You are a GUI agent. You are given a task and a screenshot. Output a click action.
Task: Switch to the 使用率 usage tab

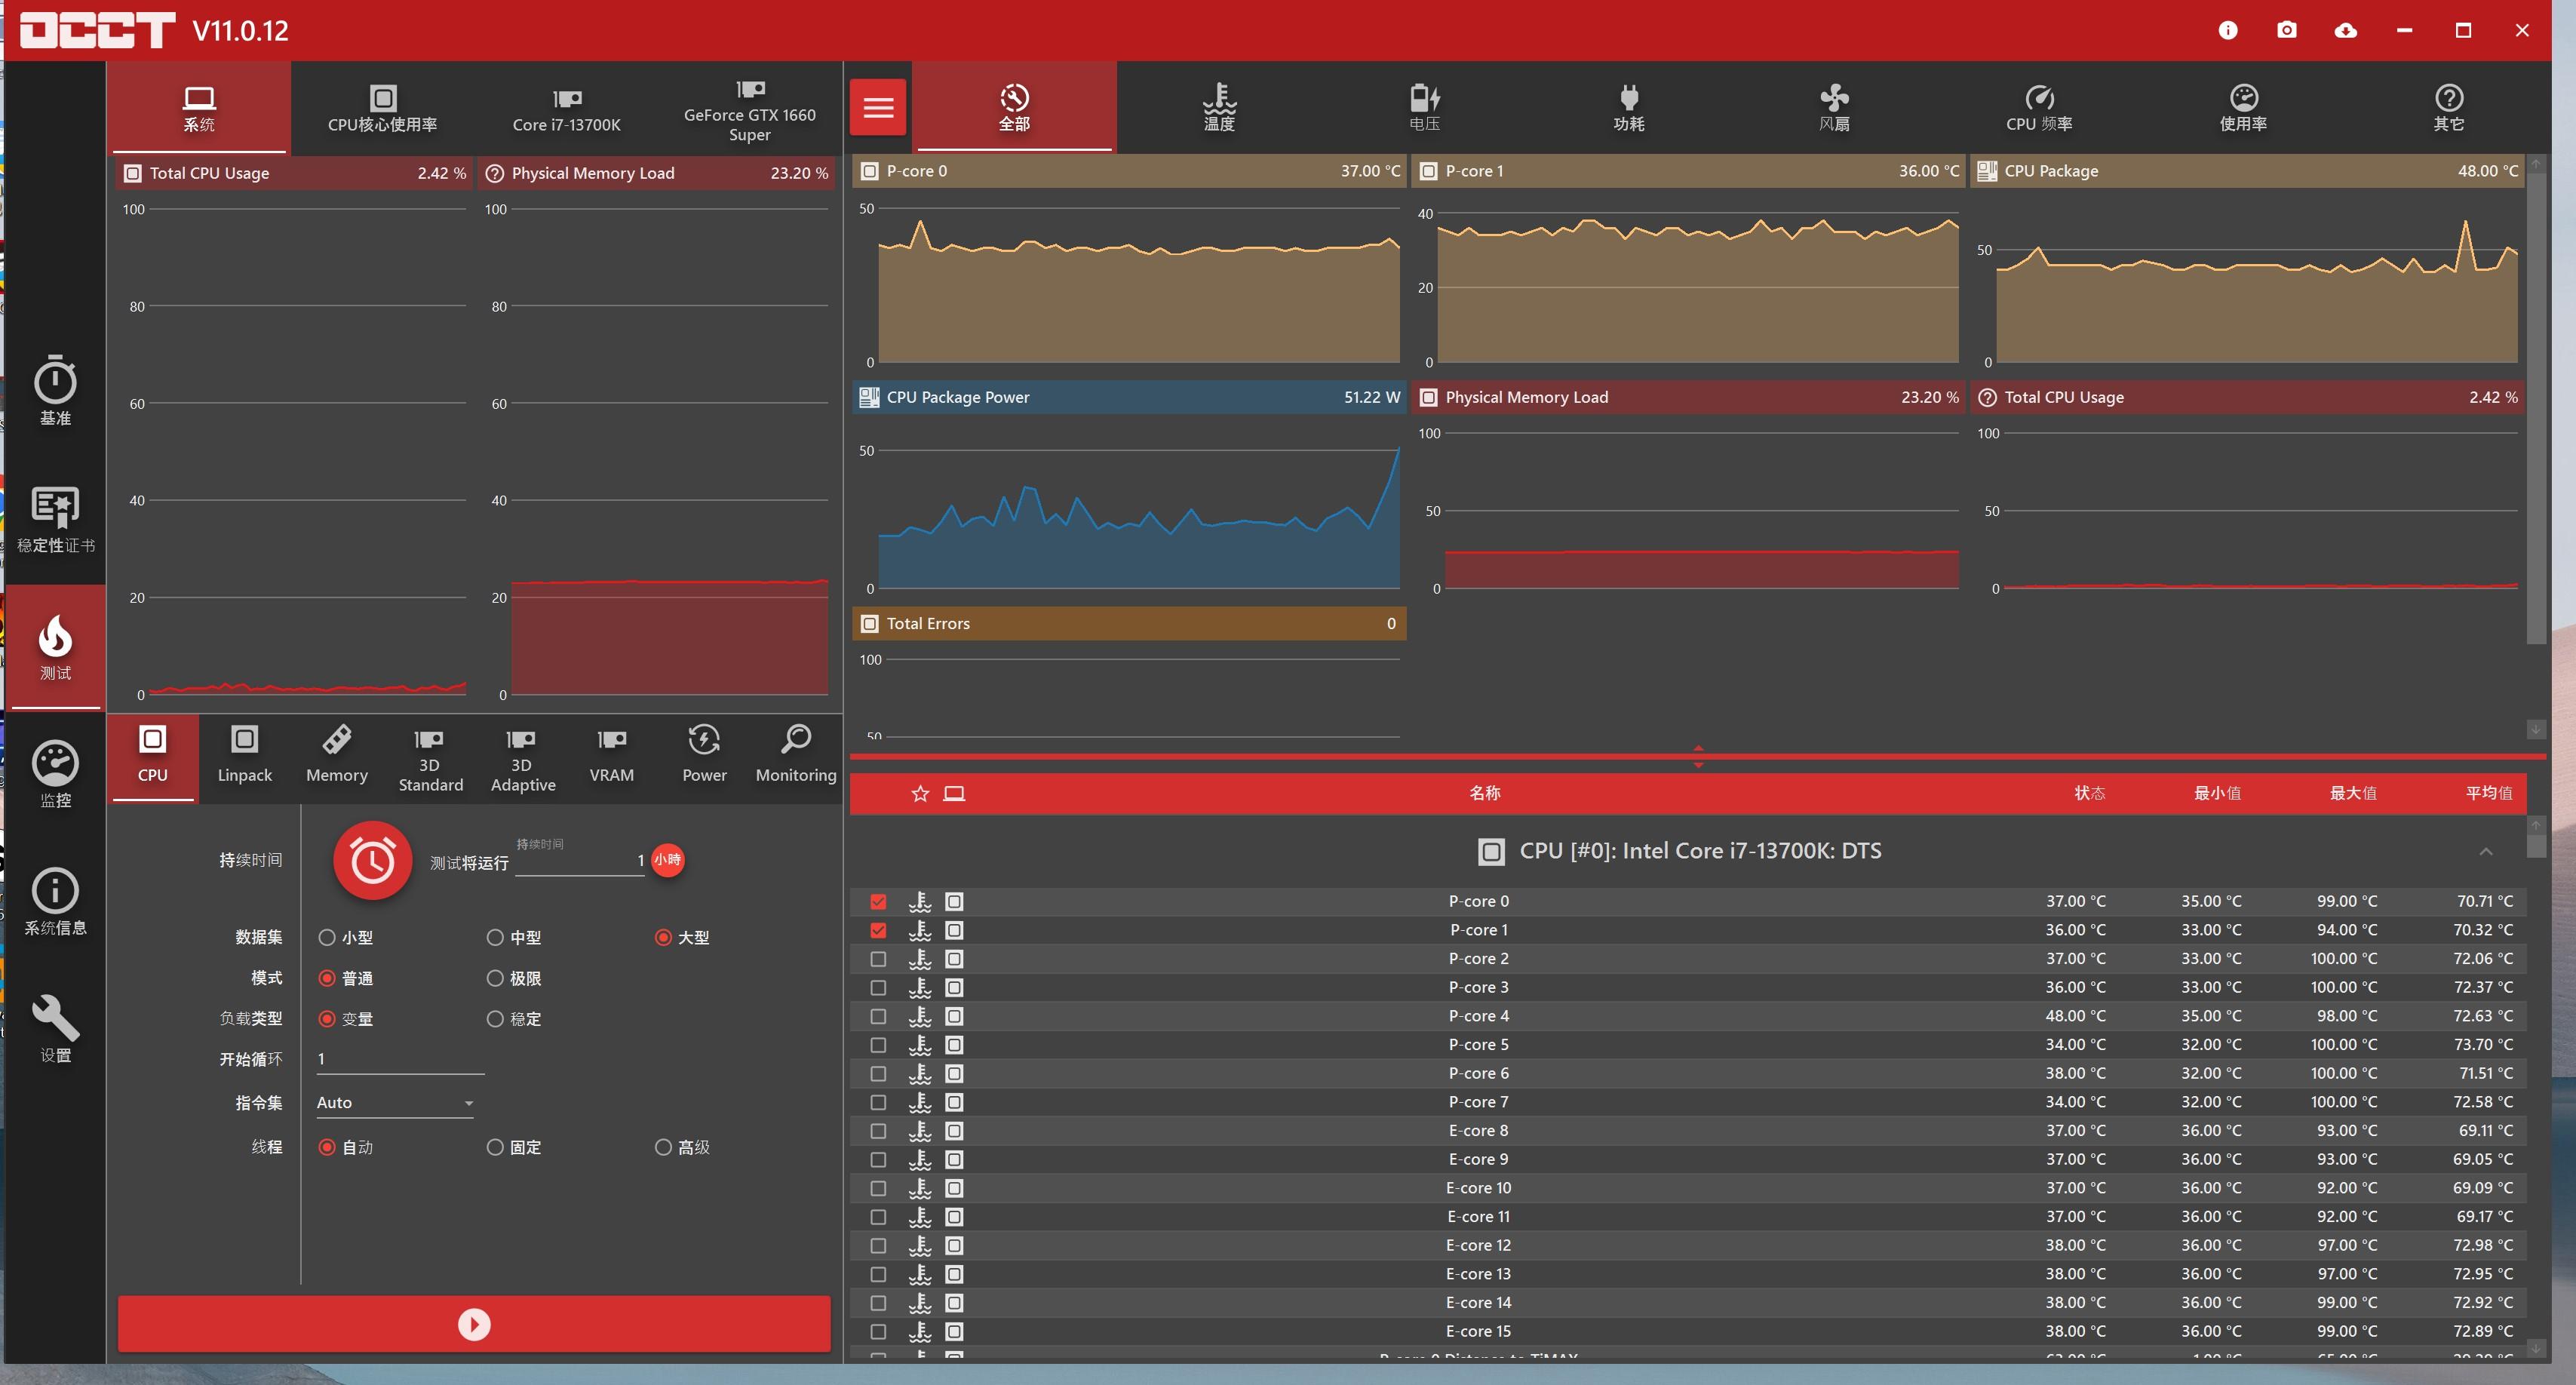[x=2244, y=107]
